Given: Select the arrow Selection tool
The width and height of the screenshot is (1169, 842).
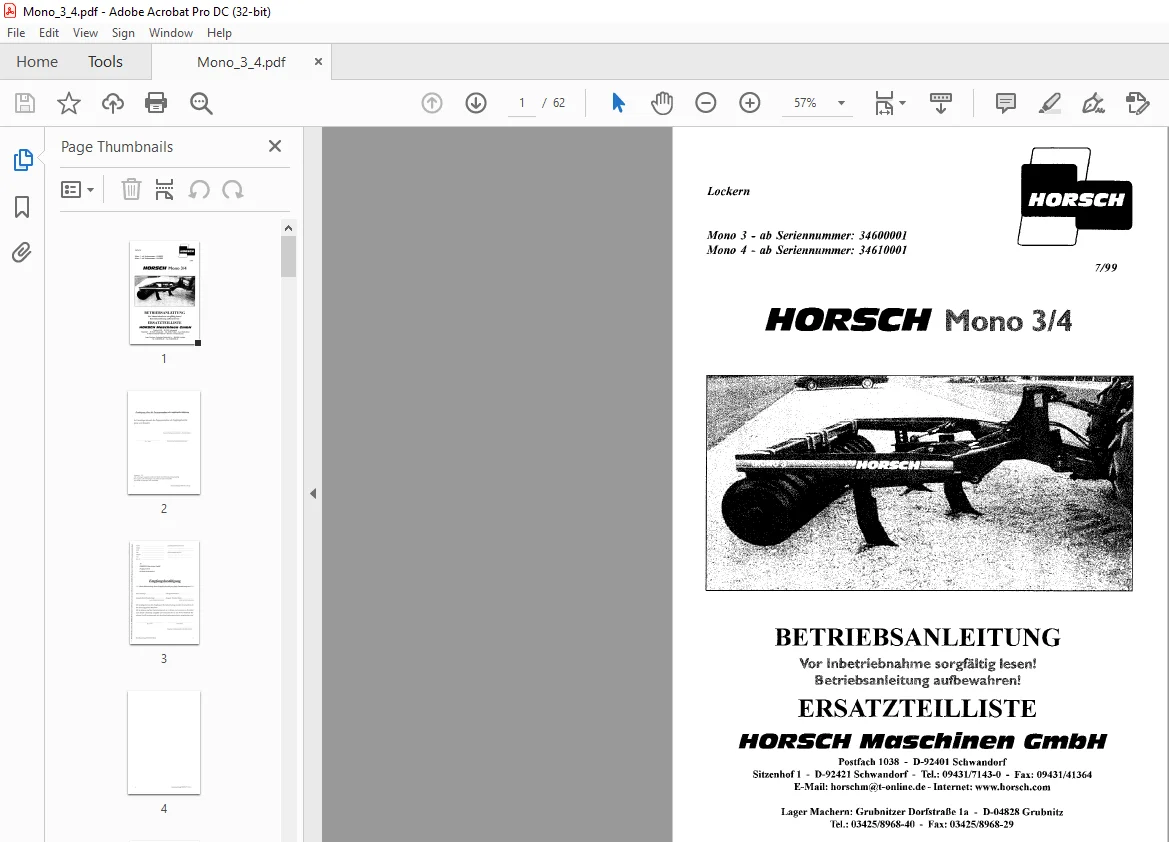Looking at the screenshot, I should point(618,103).
